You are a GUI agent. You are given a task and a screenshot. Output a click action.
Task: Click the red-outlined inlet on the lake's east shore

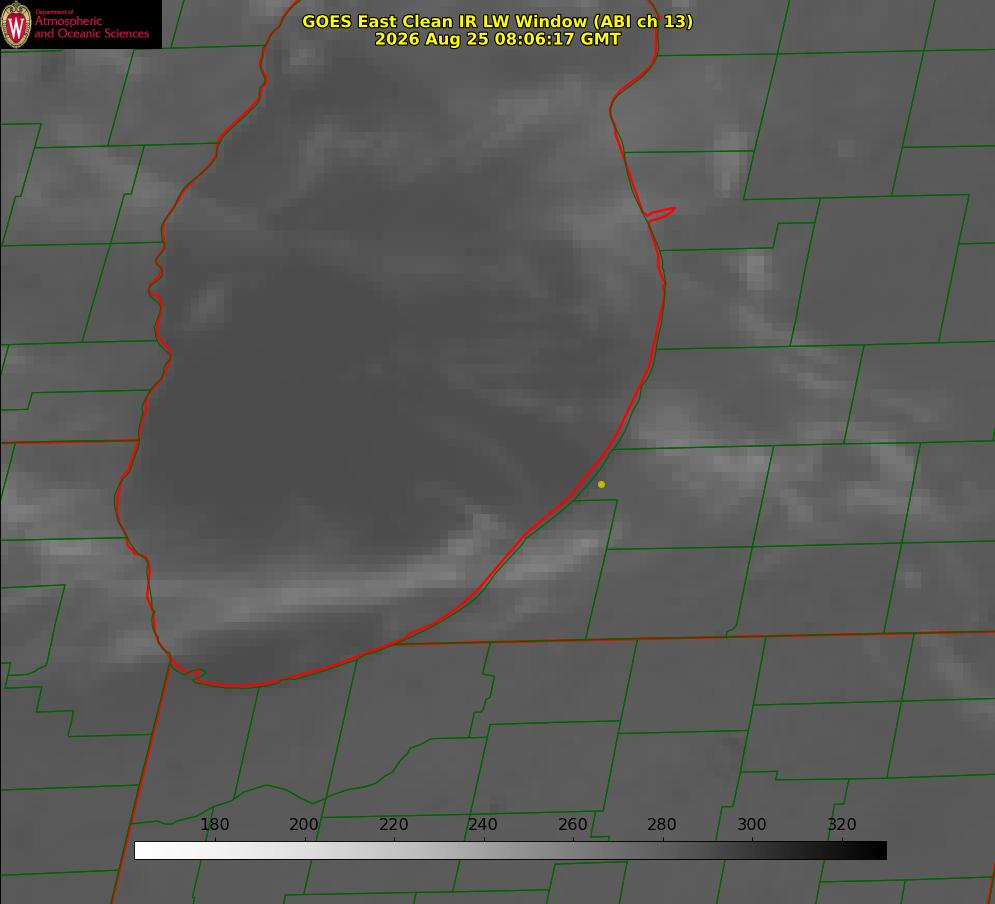pyautogui.click(x=660, y=214)
